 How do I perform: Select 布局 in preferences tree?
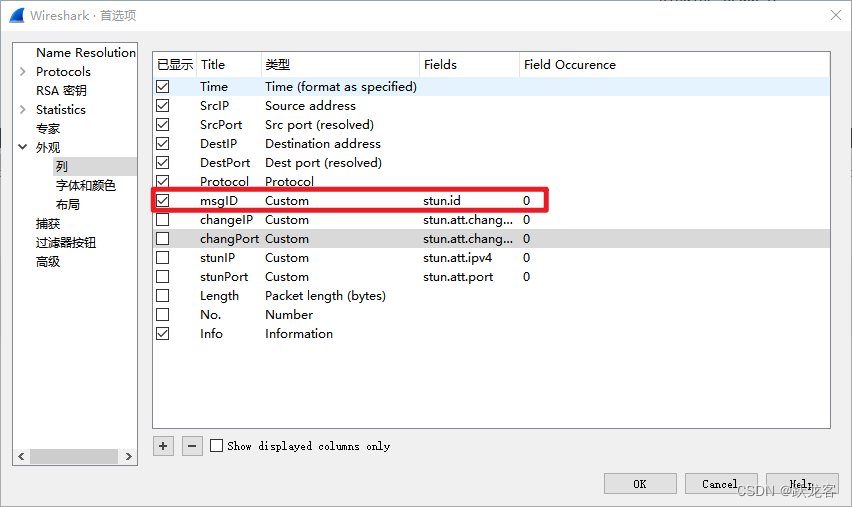pos(68,204)
